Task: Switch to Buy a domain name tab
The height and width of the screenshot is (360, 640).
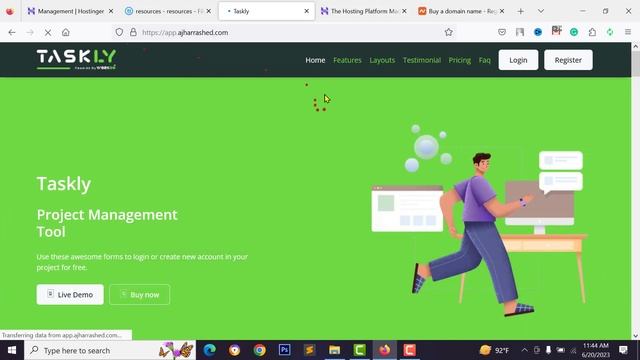Action: click(462, 11)
